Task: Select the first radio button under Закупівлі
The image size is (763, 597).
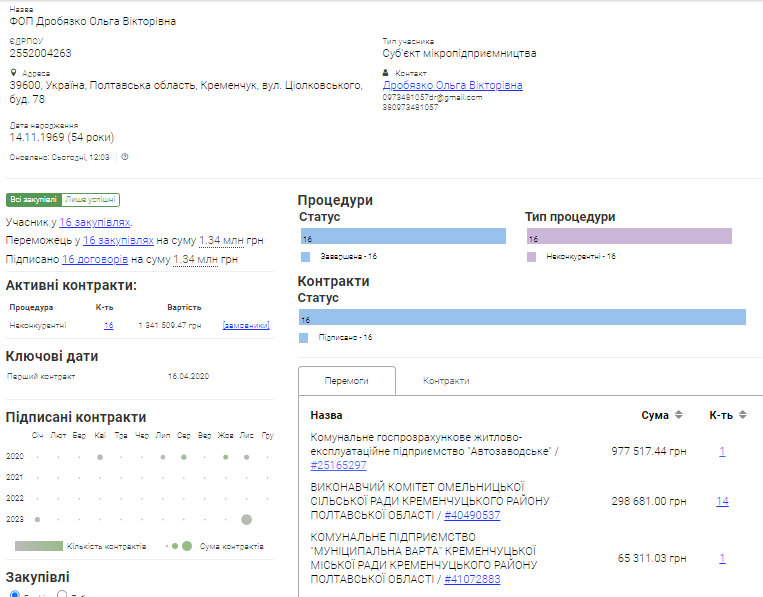Action: pos(14,595)
